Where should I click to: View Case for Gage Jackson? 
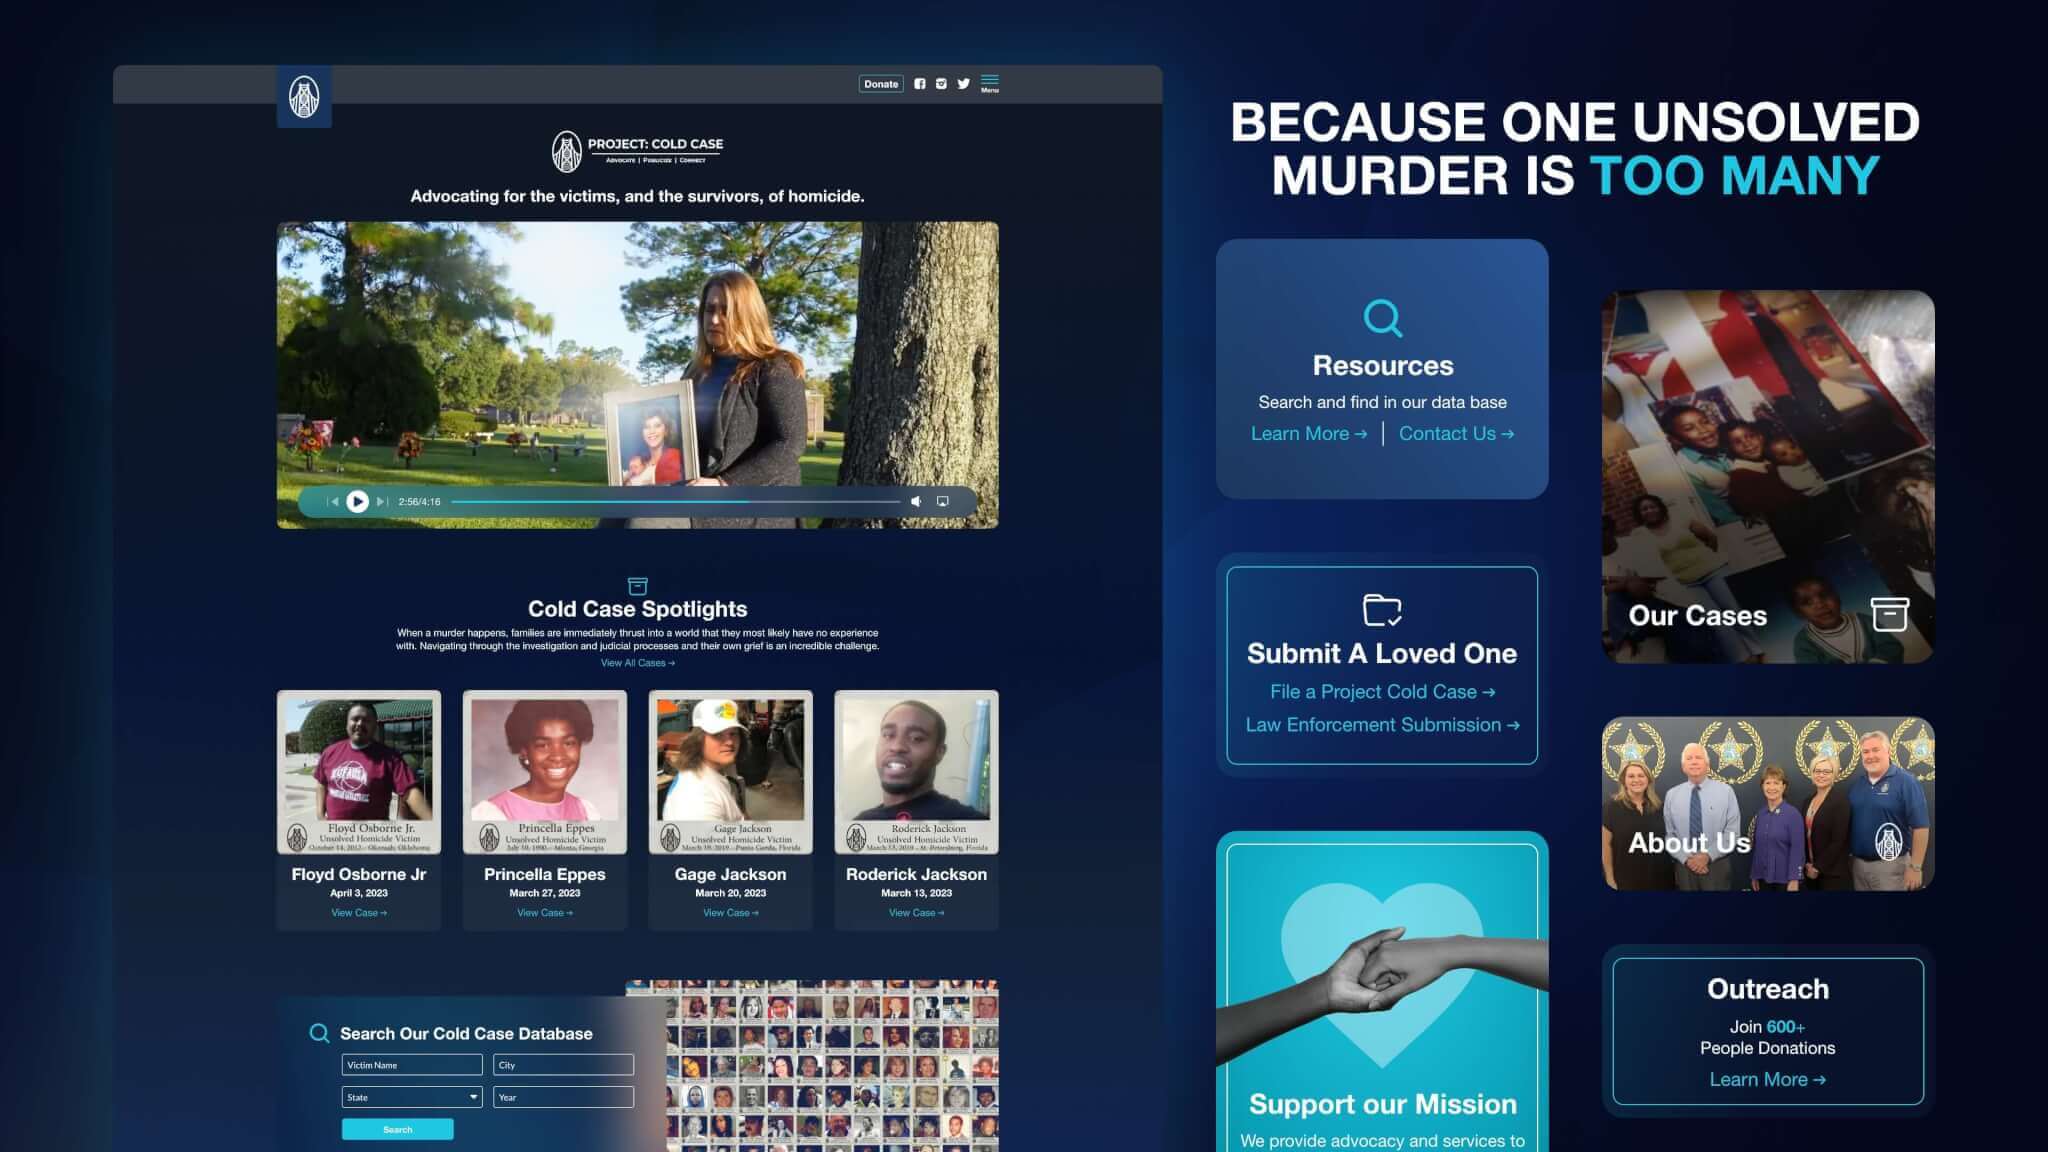pos(730,913)
